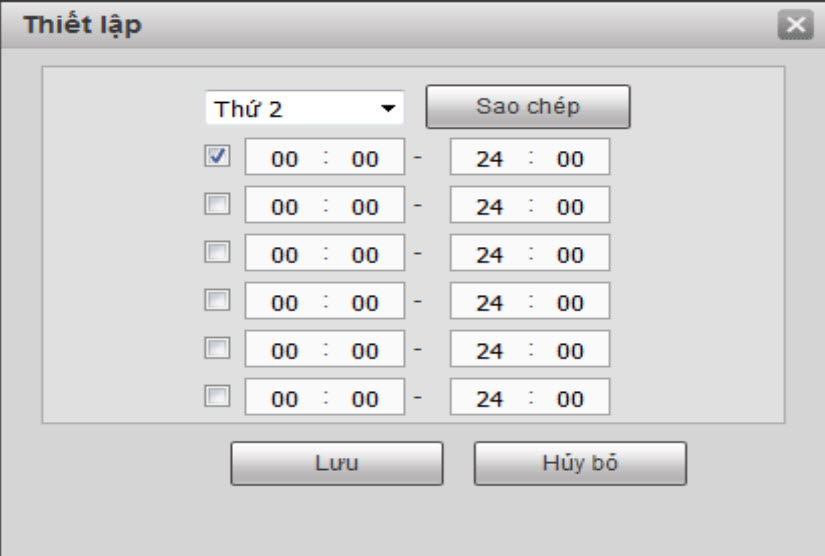Select the sixth row start hour field

point(284,399)
